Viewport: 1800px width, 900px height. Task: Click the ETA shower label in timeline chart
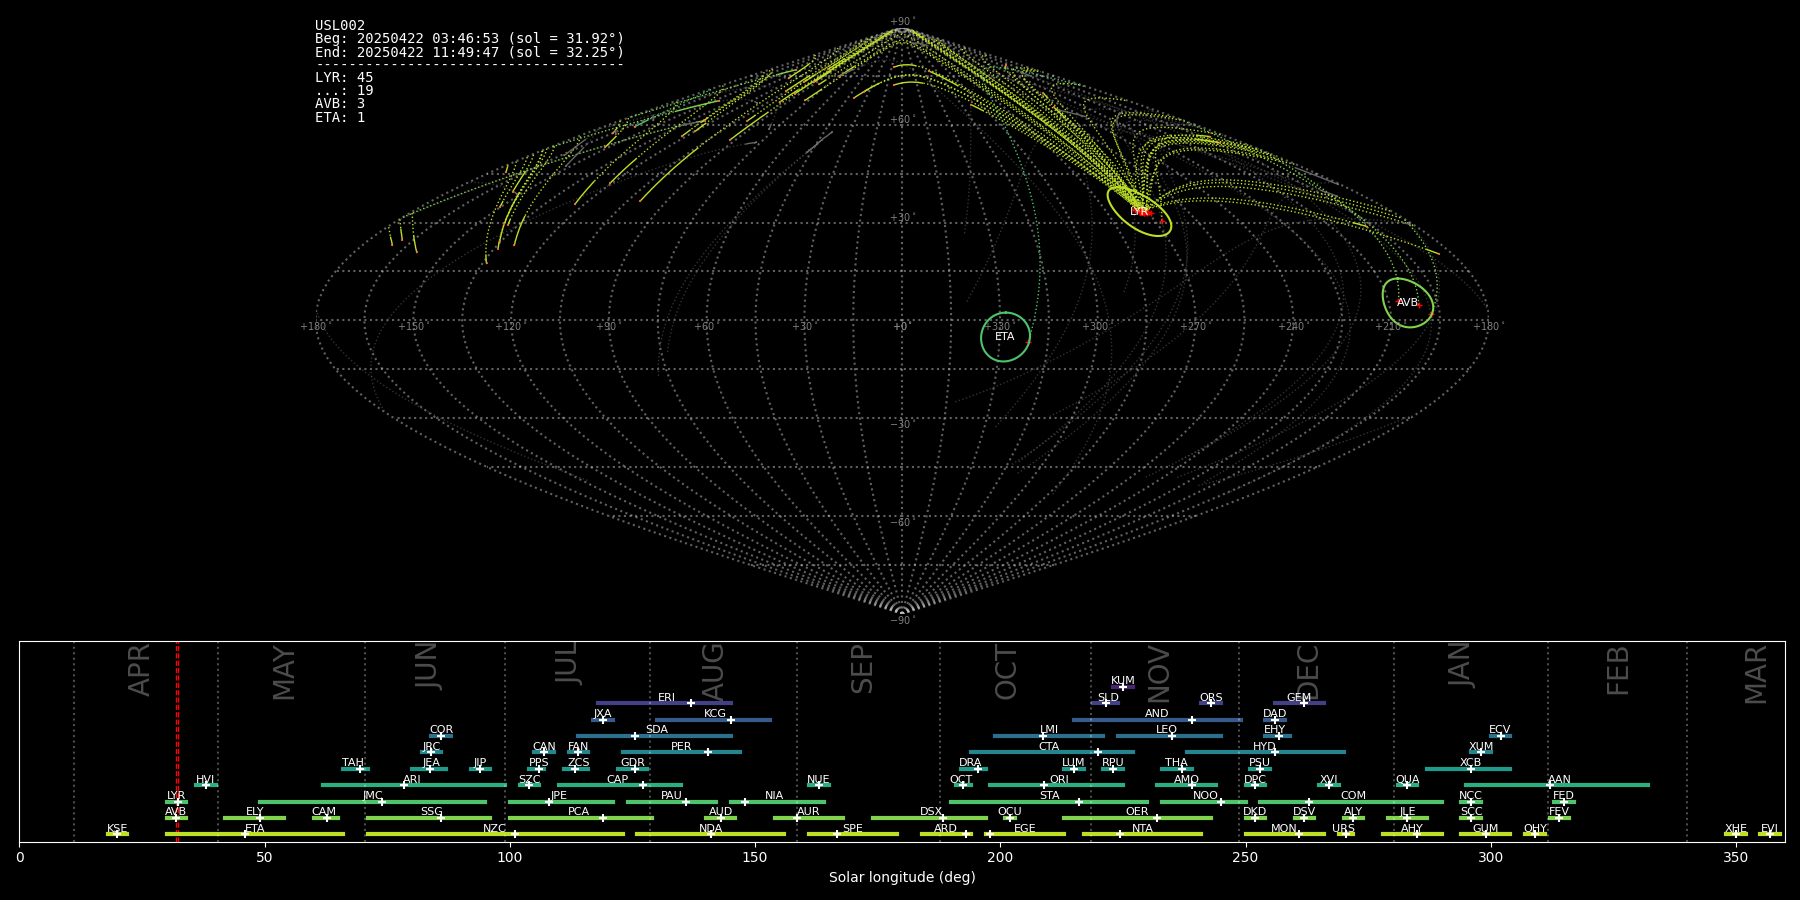pos(255,828)
